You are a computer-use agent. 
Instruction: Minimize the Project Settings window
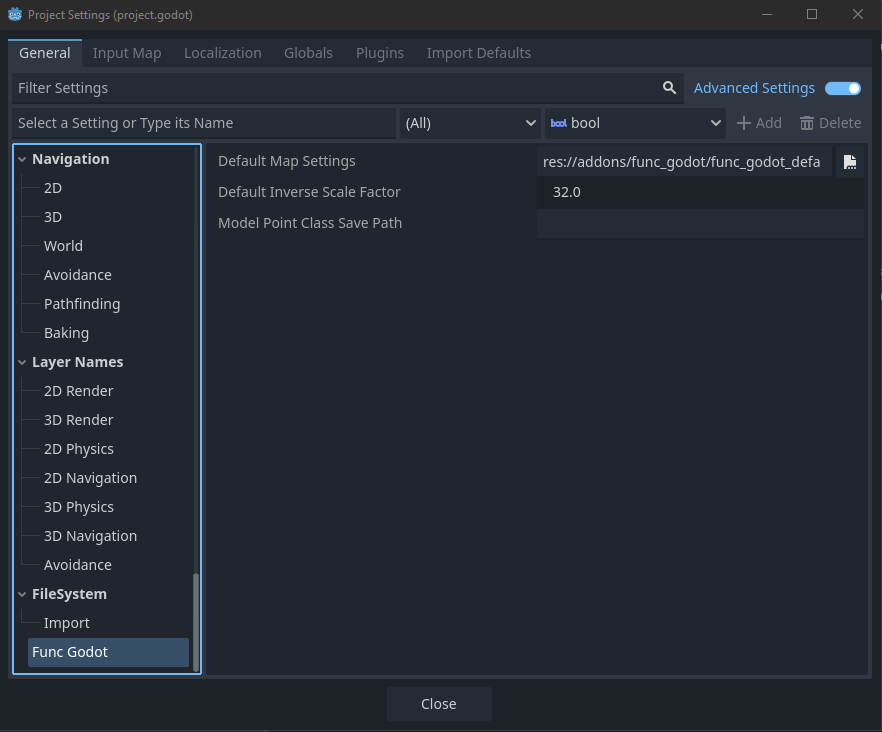767,15
